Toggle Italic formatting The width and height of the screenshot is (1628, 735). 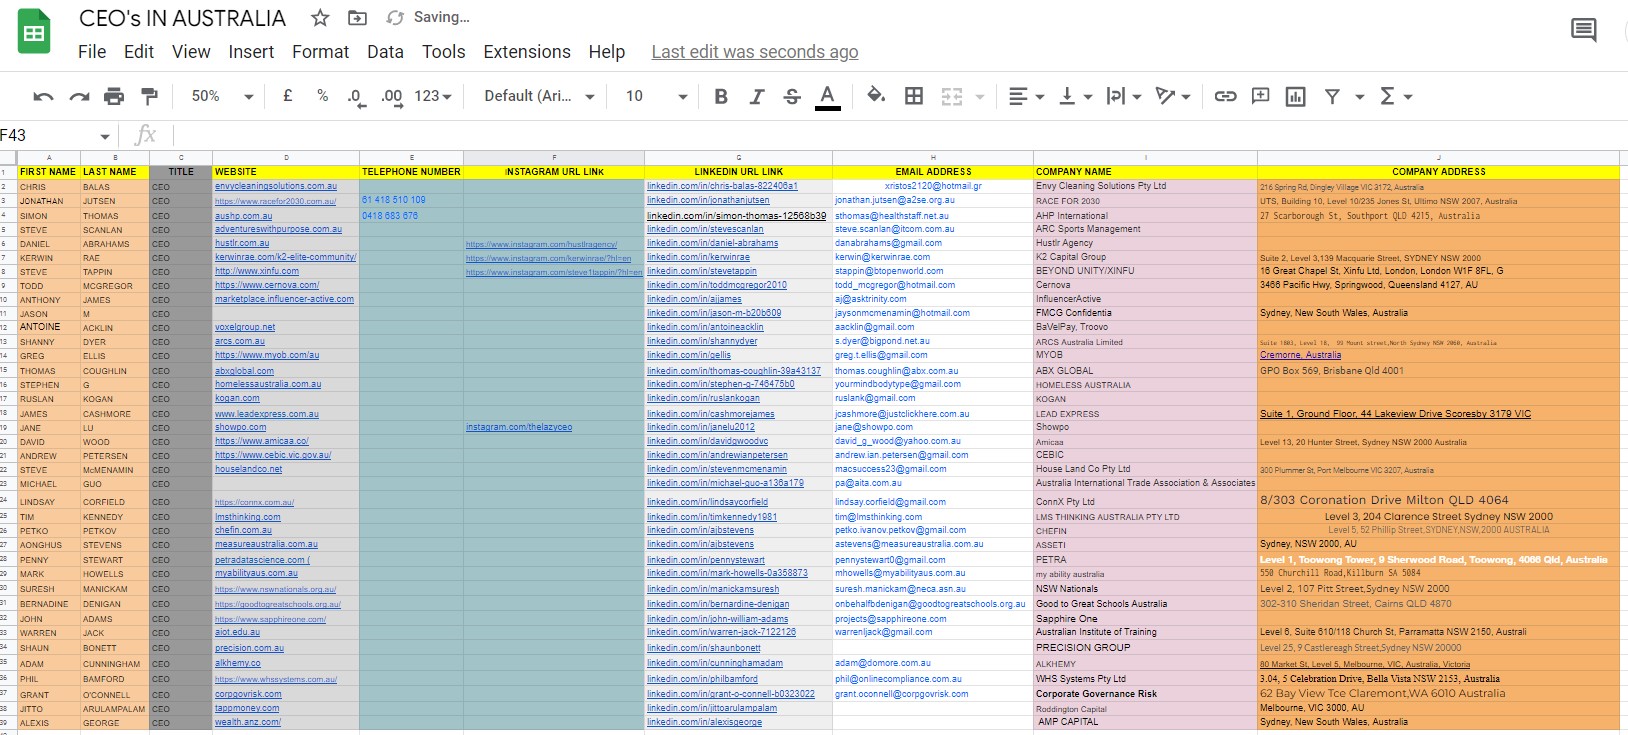coord(757,96)
